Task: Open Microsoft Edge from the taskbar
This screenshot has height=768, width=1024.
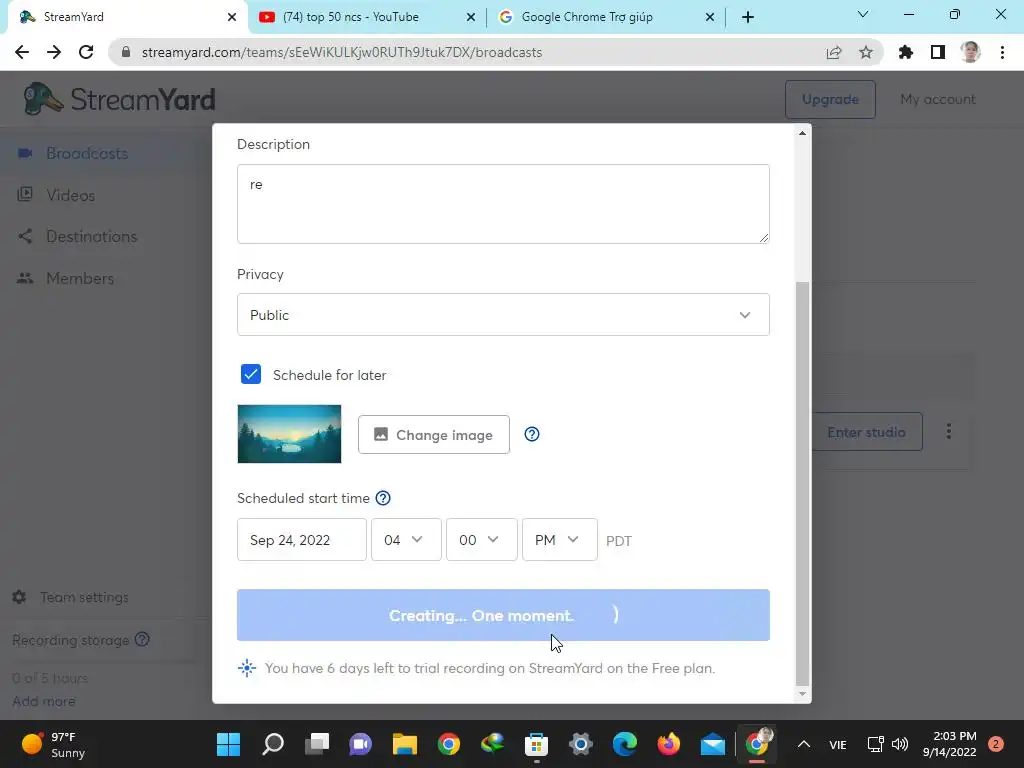Action: pyautogui.click(x=624, y=744)
